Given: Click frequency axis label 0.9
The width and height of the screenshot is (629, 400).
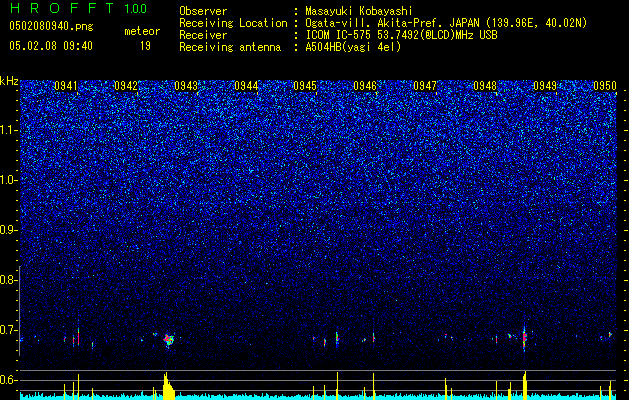Looking at the screenshot, I should pyautogui.click(x=6, y=230).
